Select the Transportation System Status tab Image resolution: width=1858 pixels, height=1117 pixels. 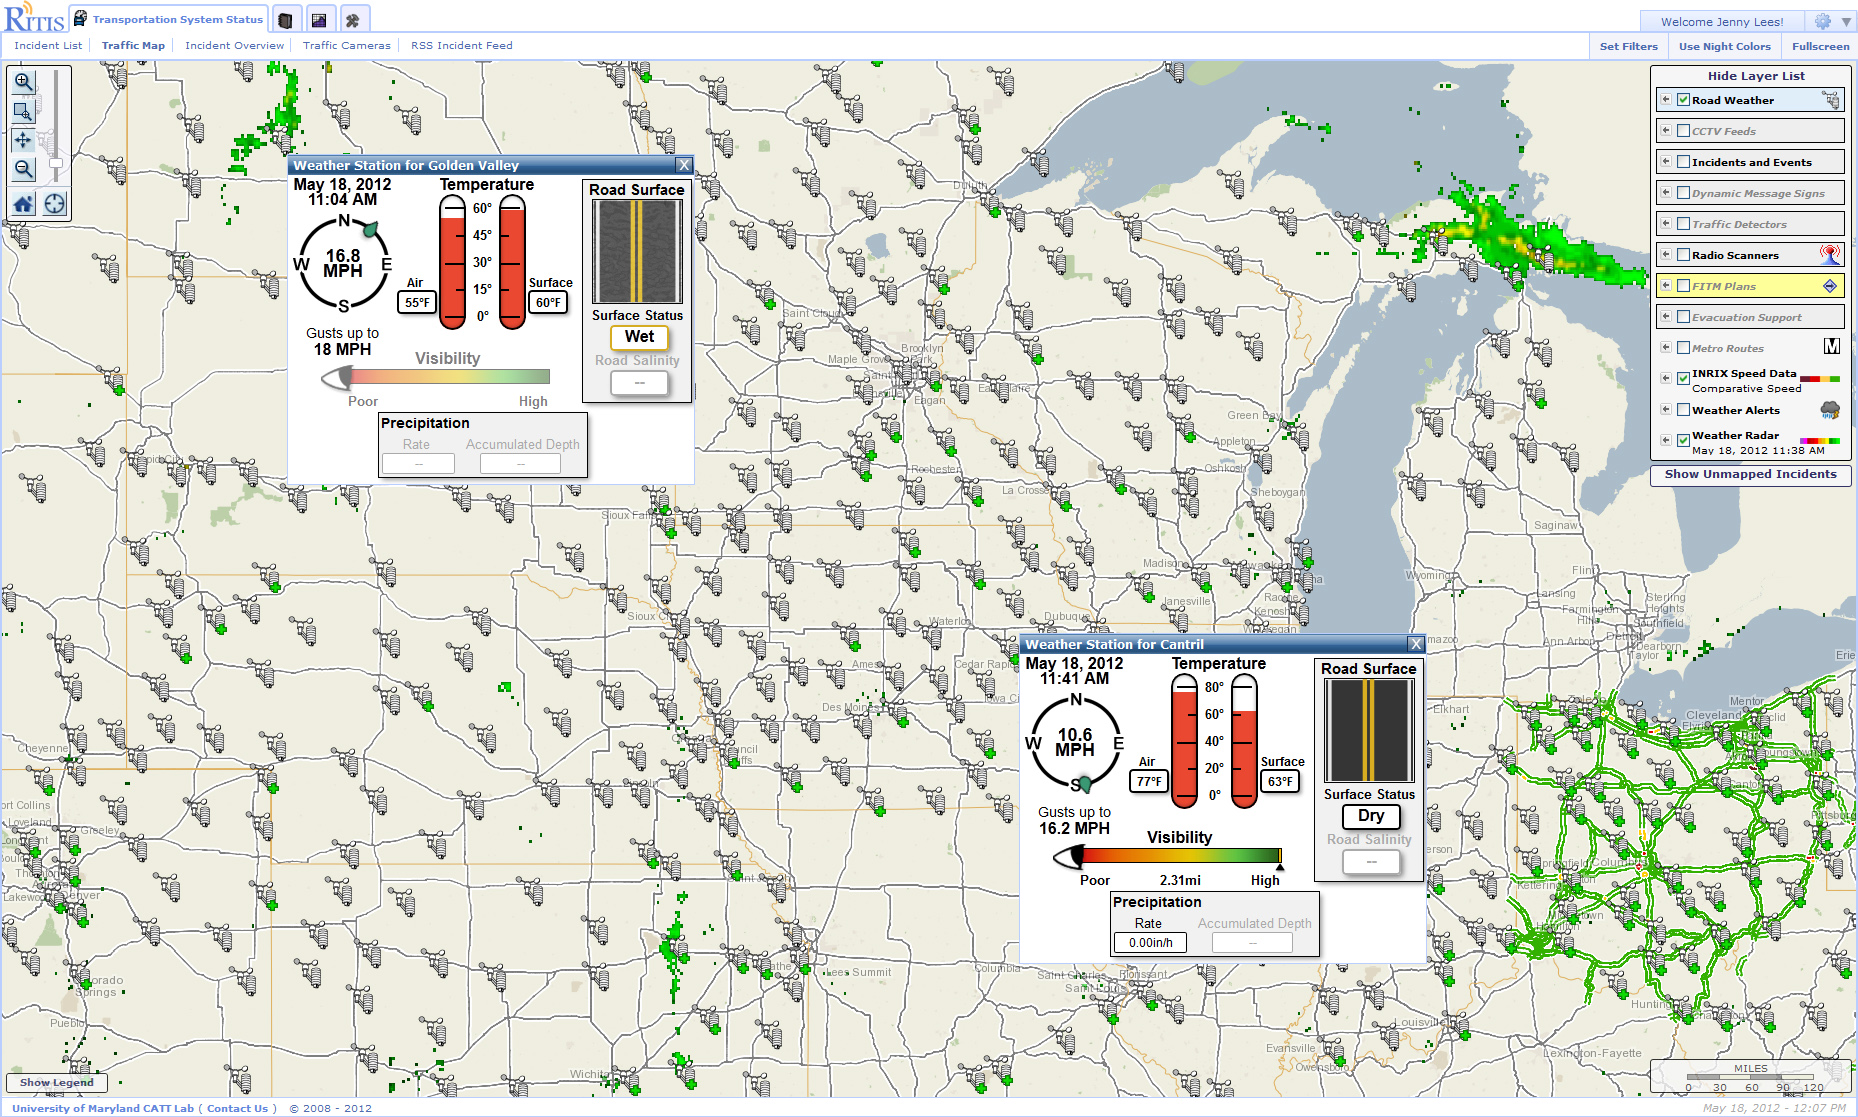pos(168,19)
